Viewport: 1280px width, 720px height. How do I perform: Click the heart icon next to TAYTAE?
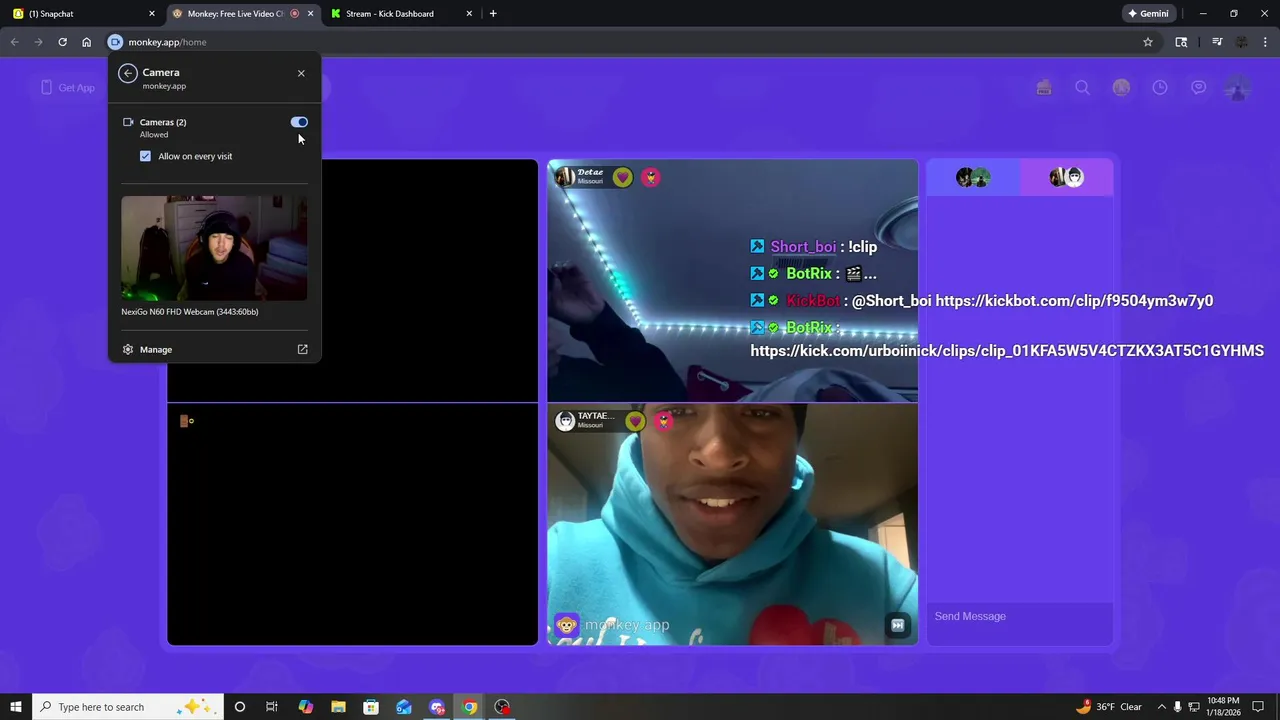tap(635, 421)
